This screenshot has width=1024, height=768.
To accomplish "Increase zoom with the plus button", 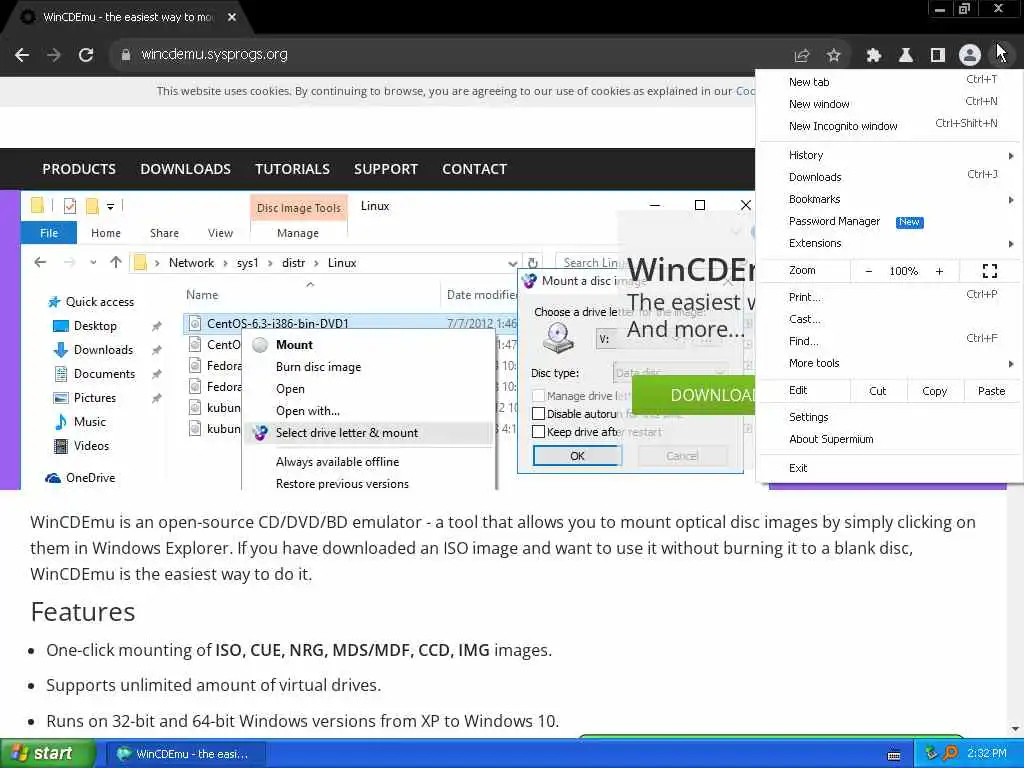I will click(939, 271).
